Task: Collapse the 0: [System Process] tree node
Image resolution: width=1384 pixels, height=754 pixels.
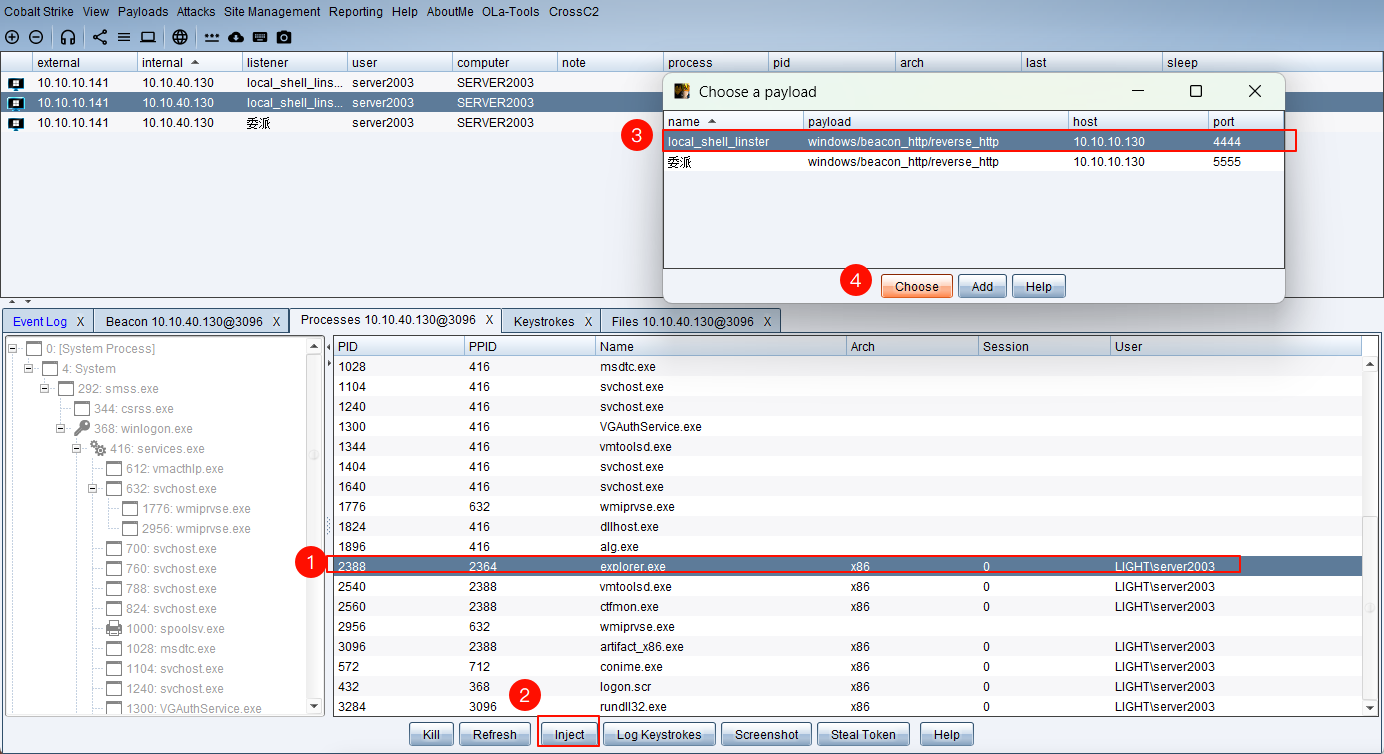Action: tap(13, 349)
